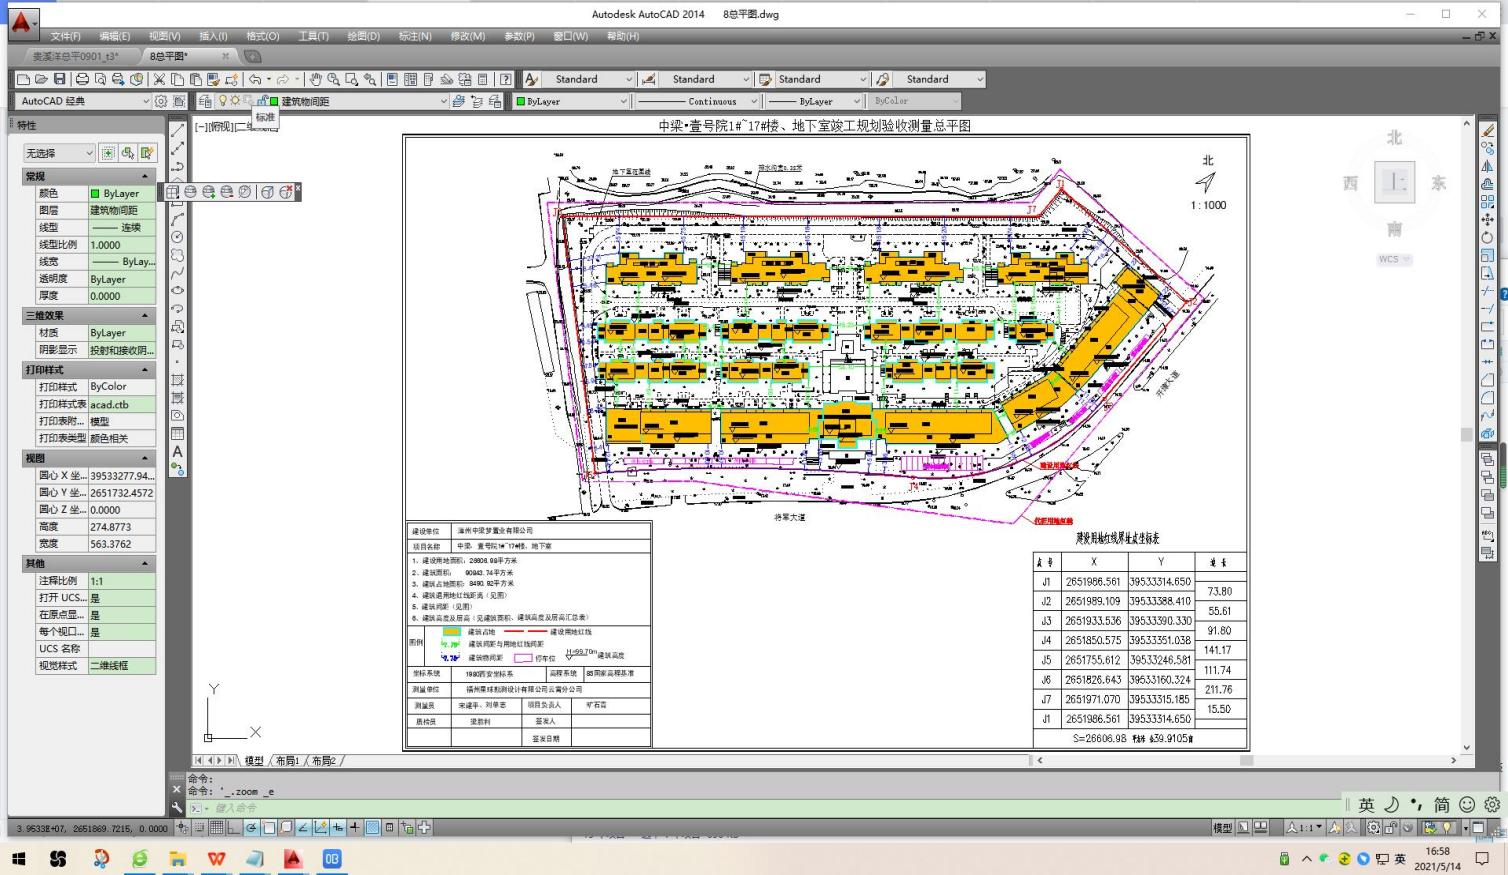
Task: Click Quick Select in the Properties panel
Action: pos(147,153)
